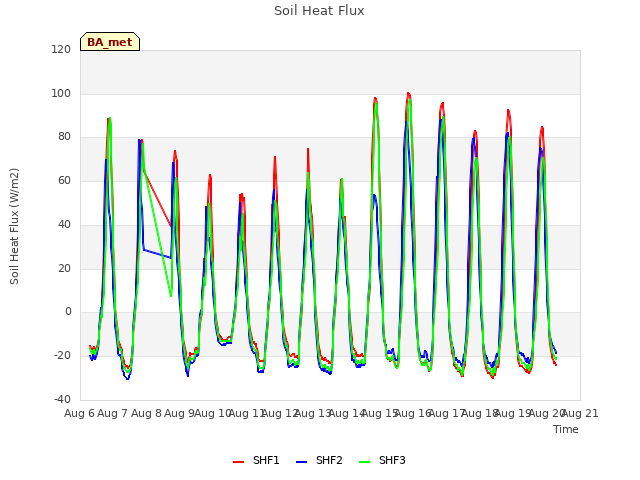This screenshot has width=640, height=480.
Task: Click the Aug 8 x-axis tick label
Action: click(146, 413)
